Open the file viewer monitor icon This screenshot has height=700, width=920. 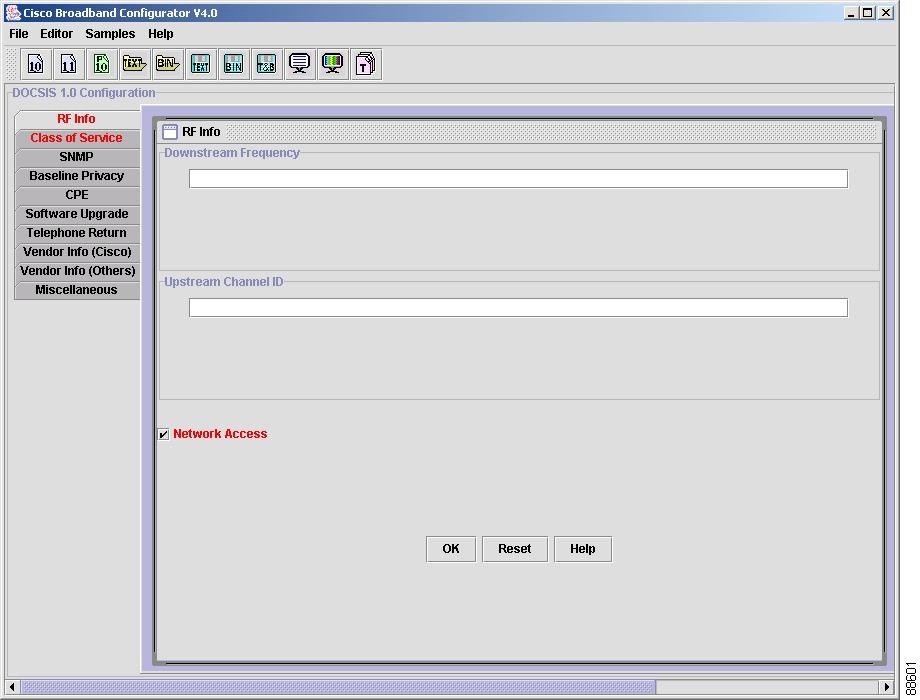(x=299, y=63)
